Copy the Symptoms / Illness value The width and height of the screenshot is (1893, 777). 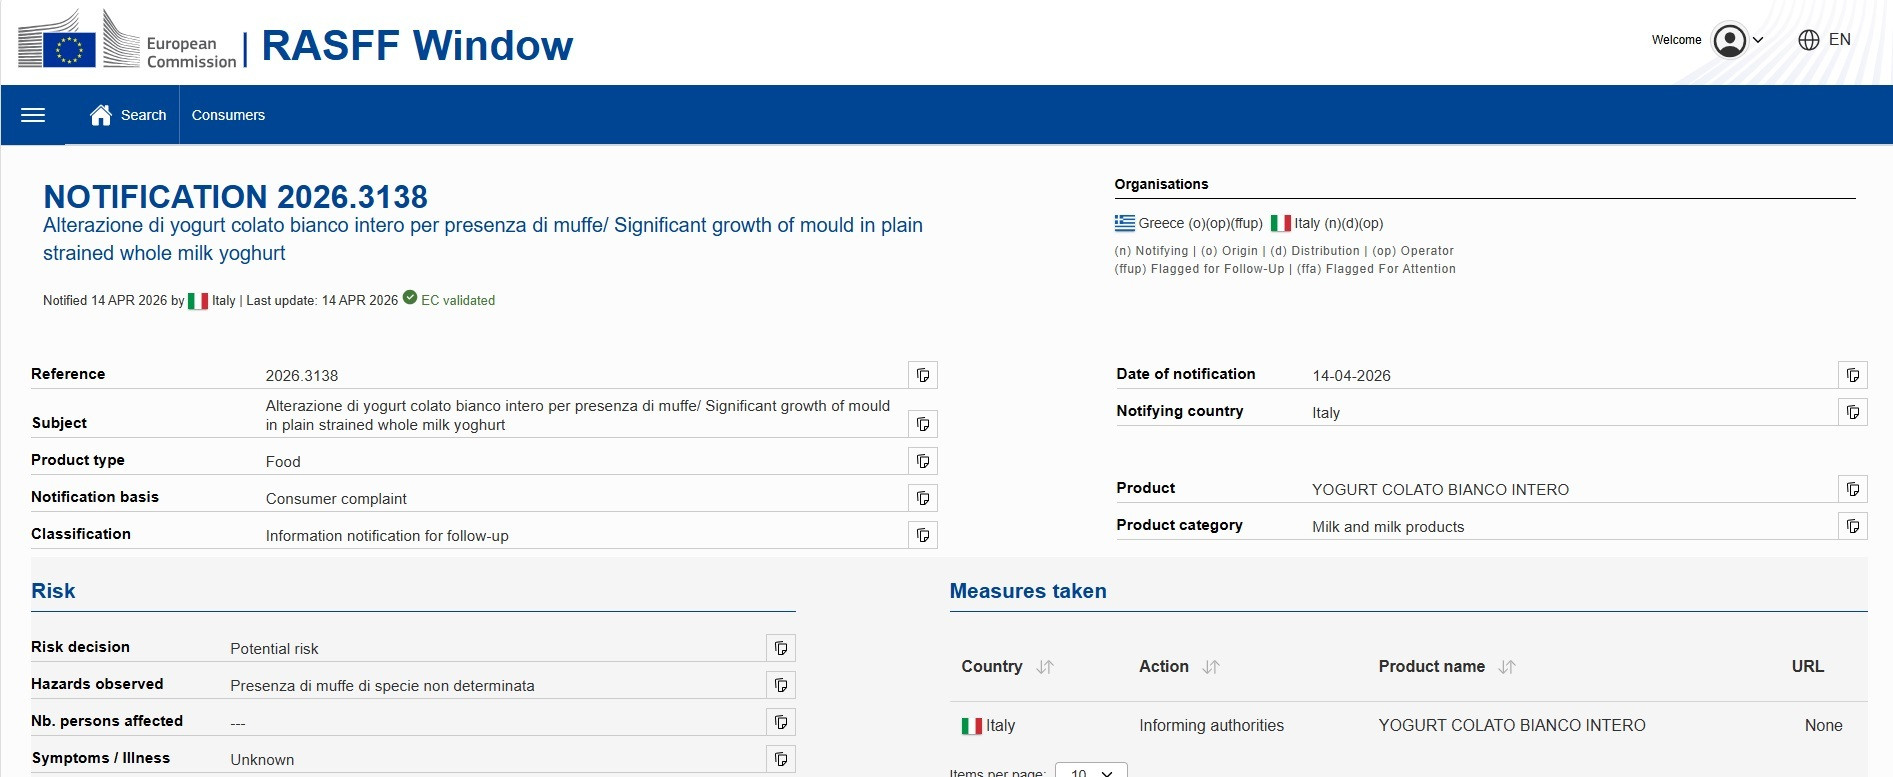[x=781, y=759]
